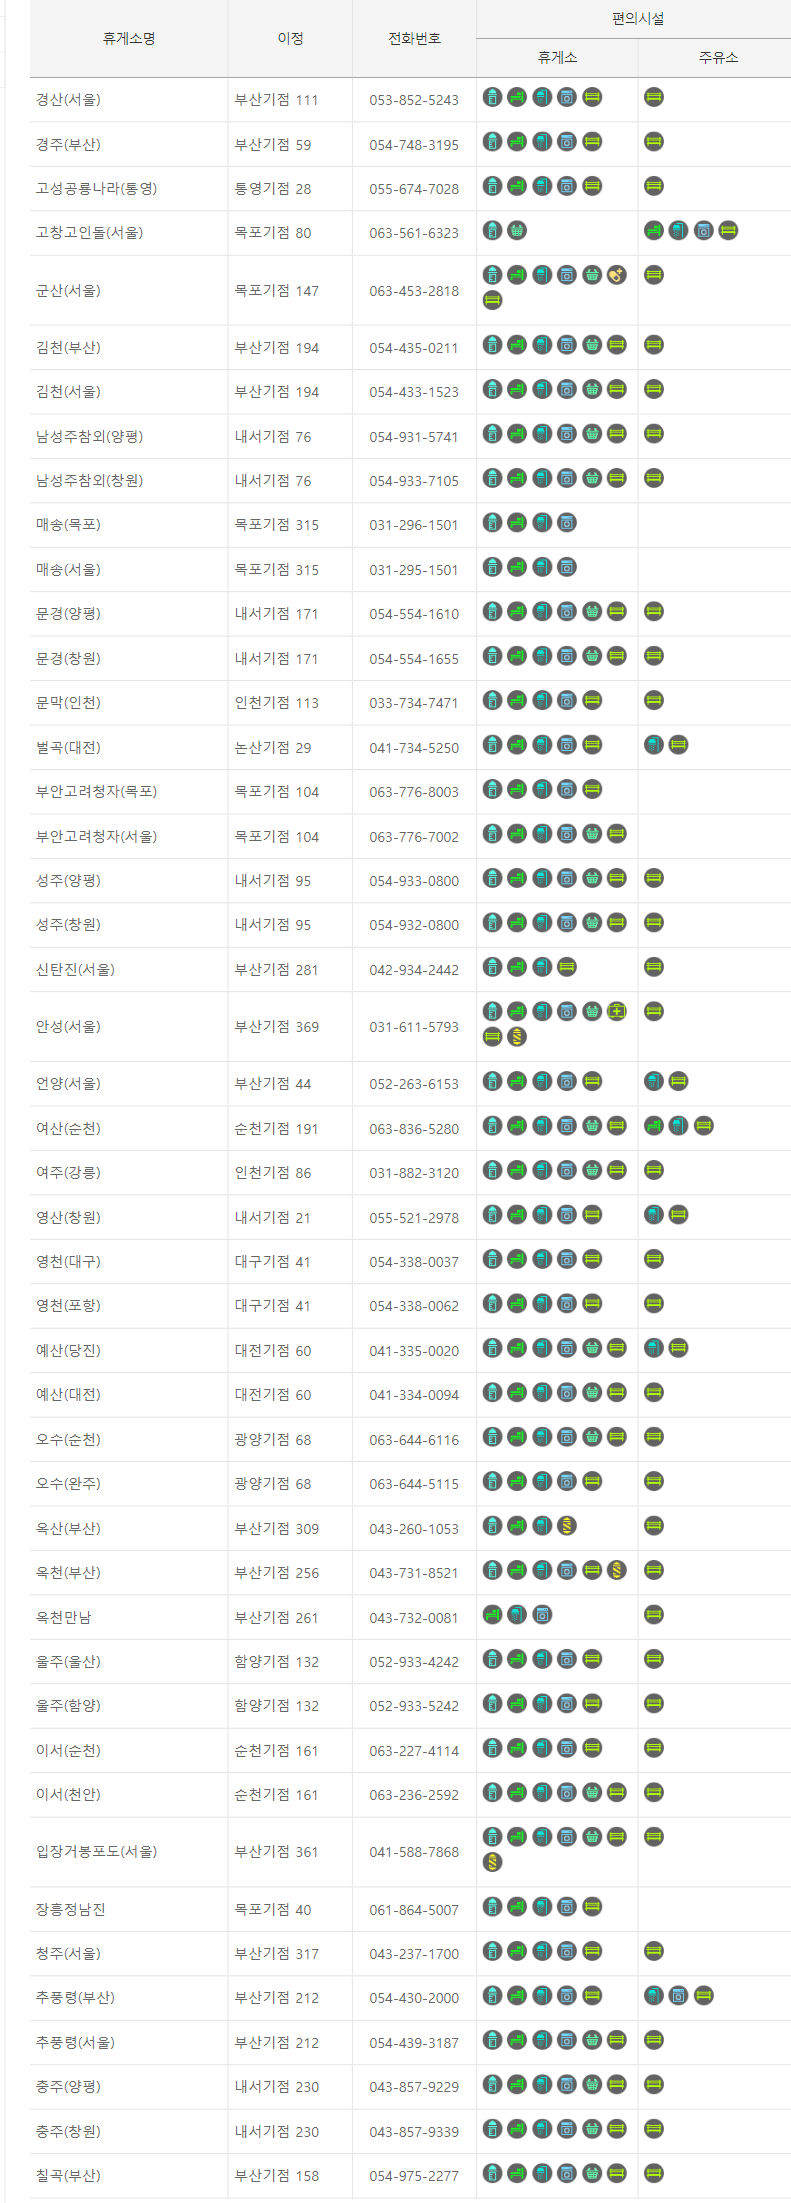Viewport: 791px width, 2203px height.
Task: Click the 매송(목포) rest area name
Action: (x=68, y=525)
